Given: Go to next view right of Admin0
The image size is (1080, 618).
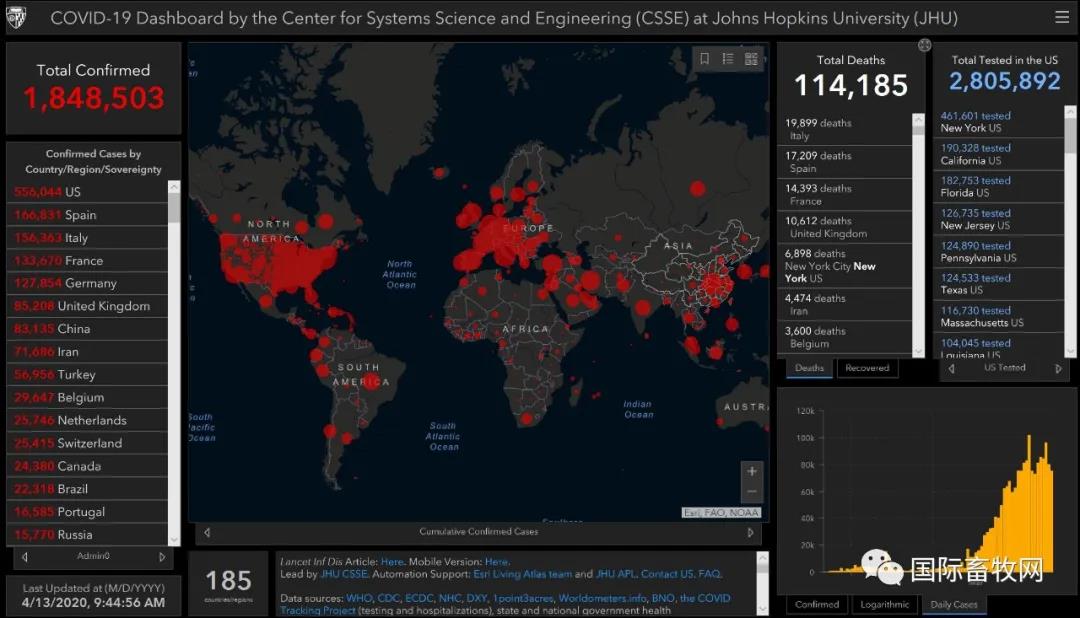Looking at the screenshot, I should 162,557.
